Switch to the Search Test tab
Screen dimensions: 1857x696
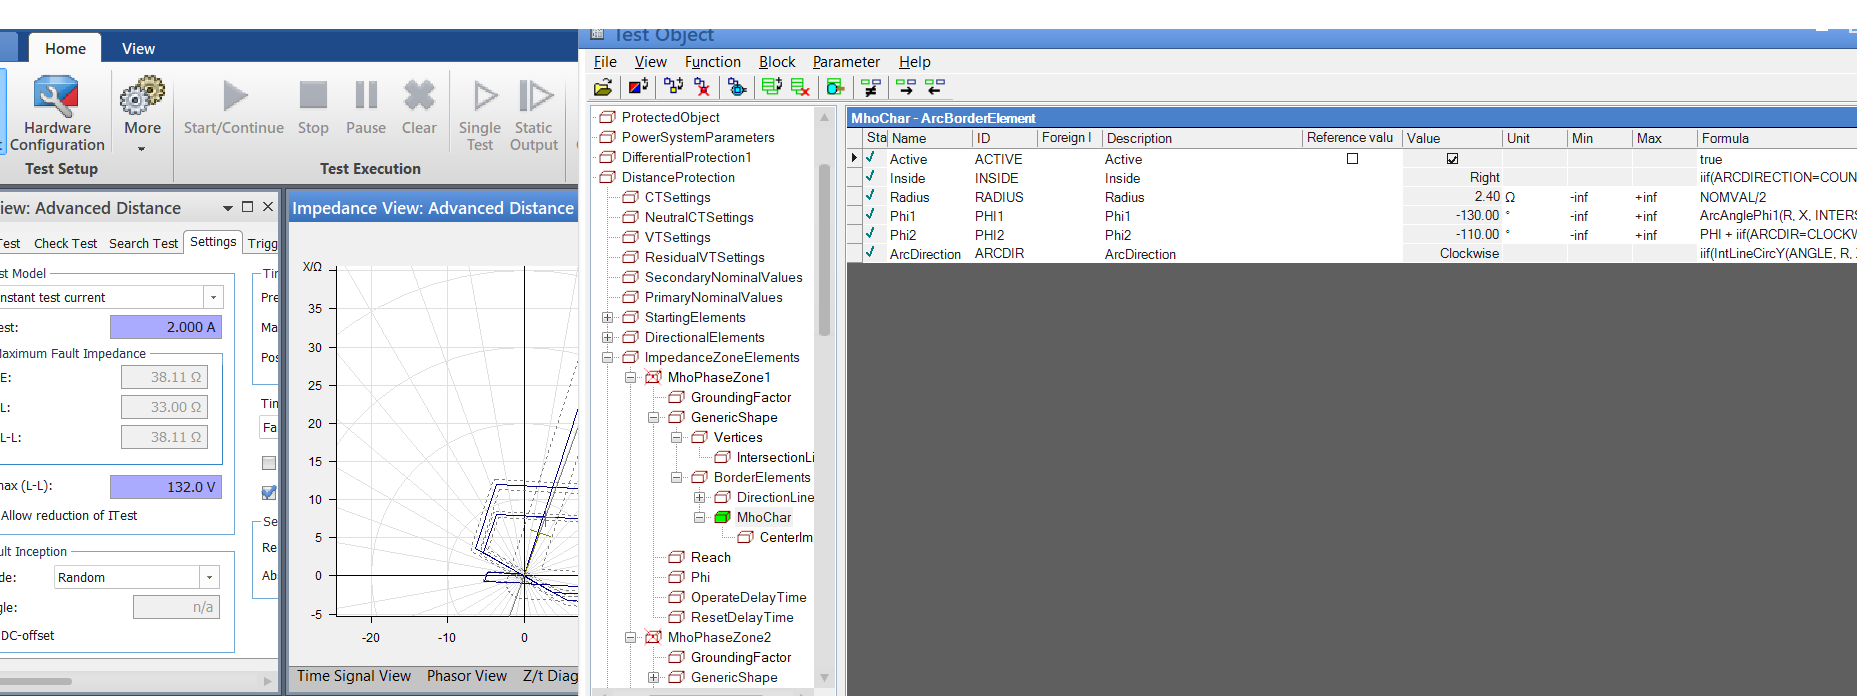coord(143,243)
